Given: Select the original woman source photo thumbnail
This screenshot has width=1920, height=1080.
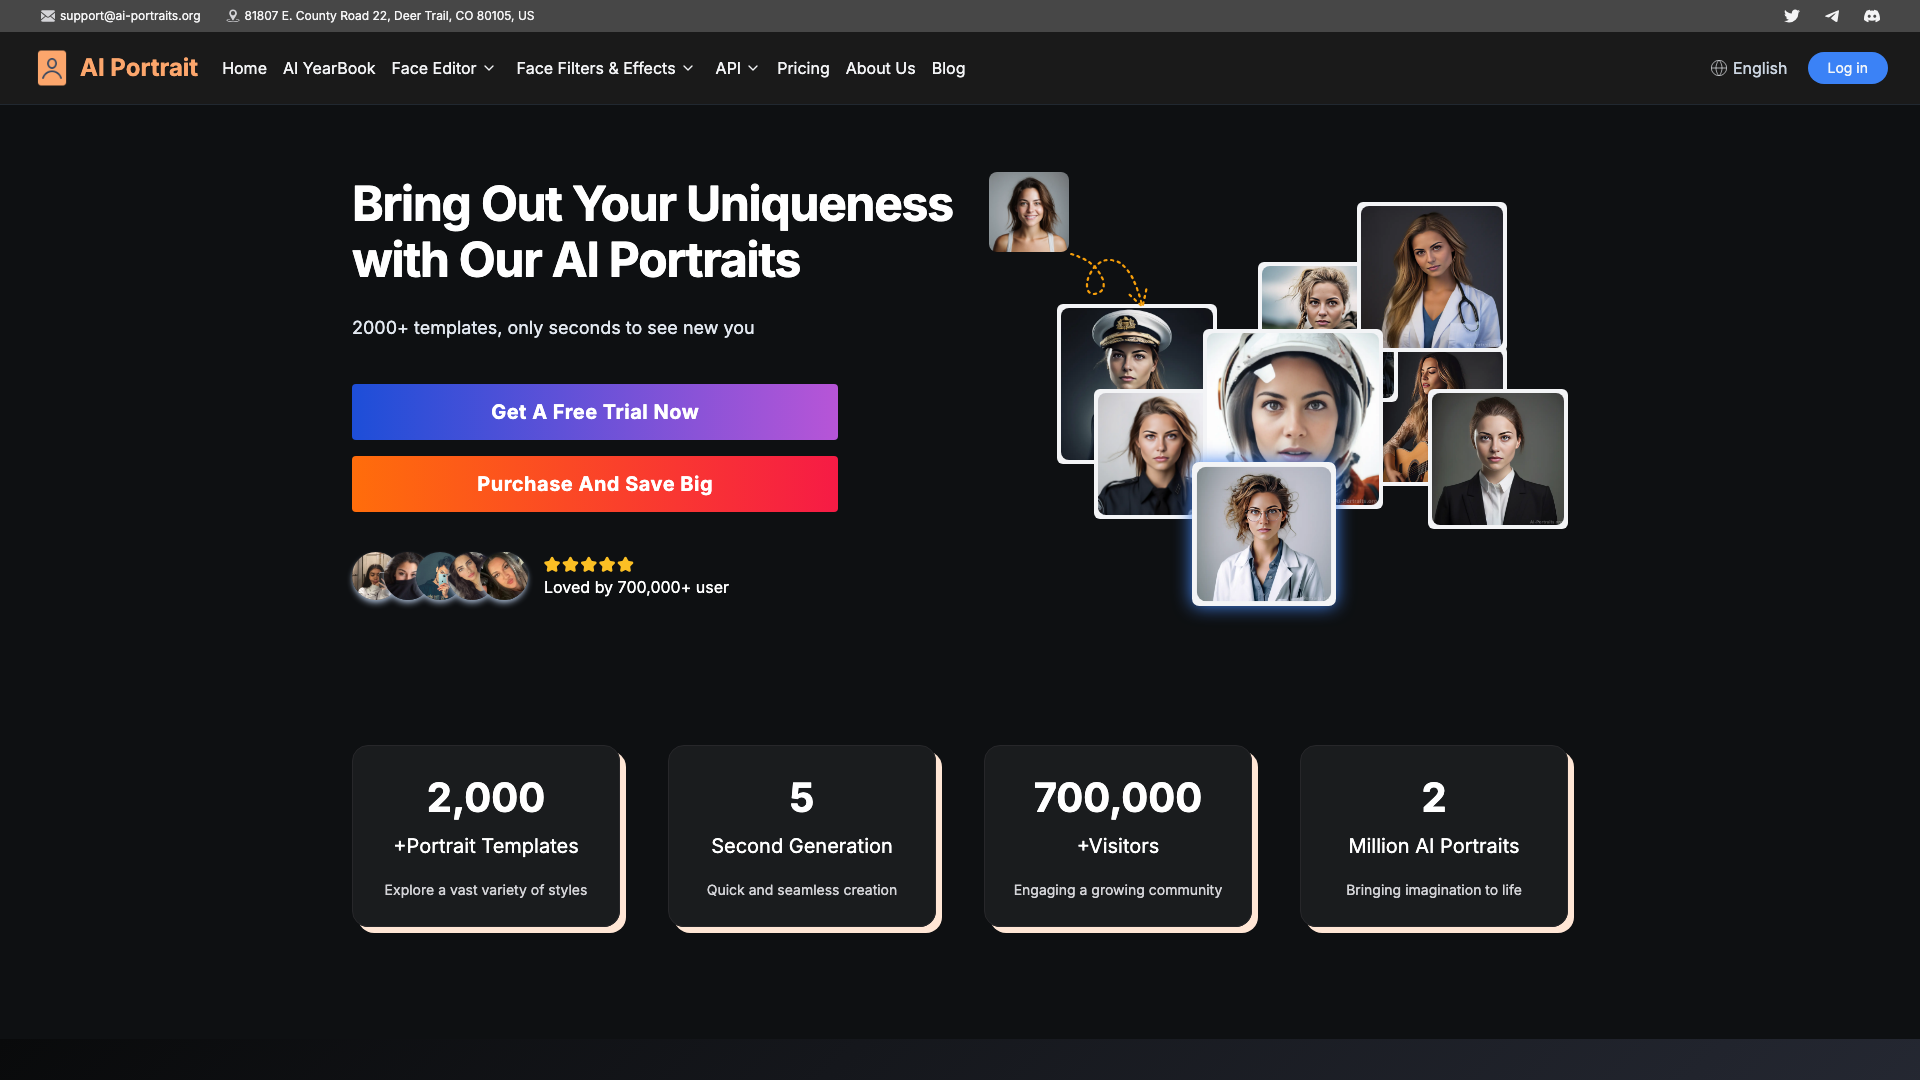Looking at the screenshot, I should [1029, 212].
